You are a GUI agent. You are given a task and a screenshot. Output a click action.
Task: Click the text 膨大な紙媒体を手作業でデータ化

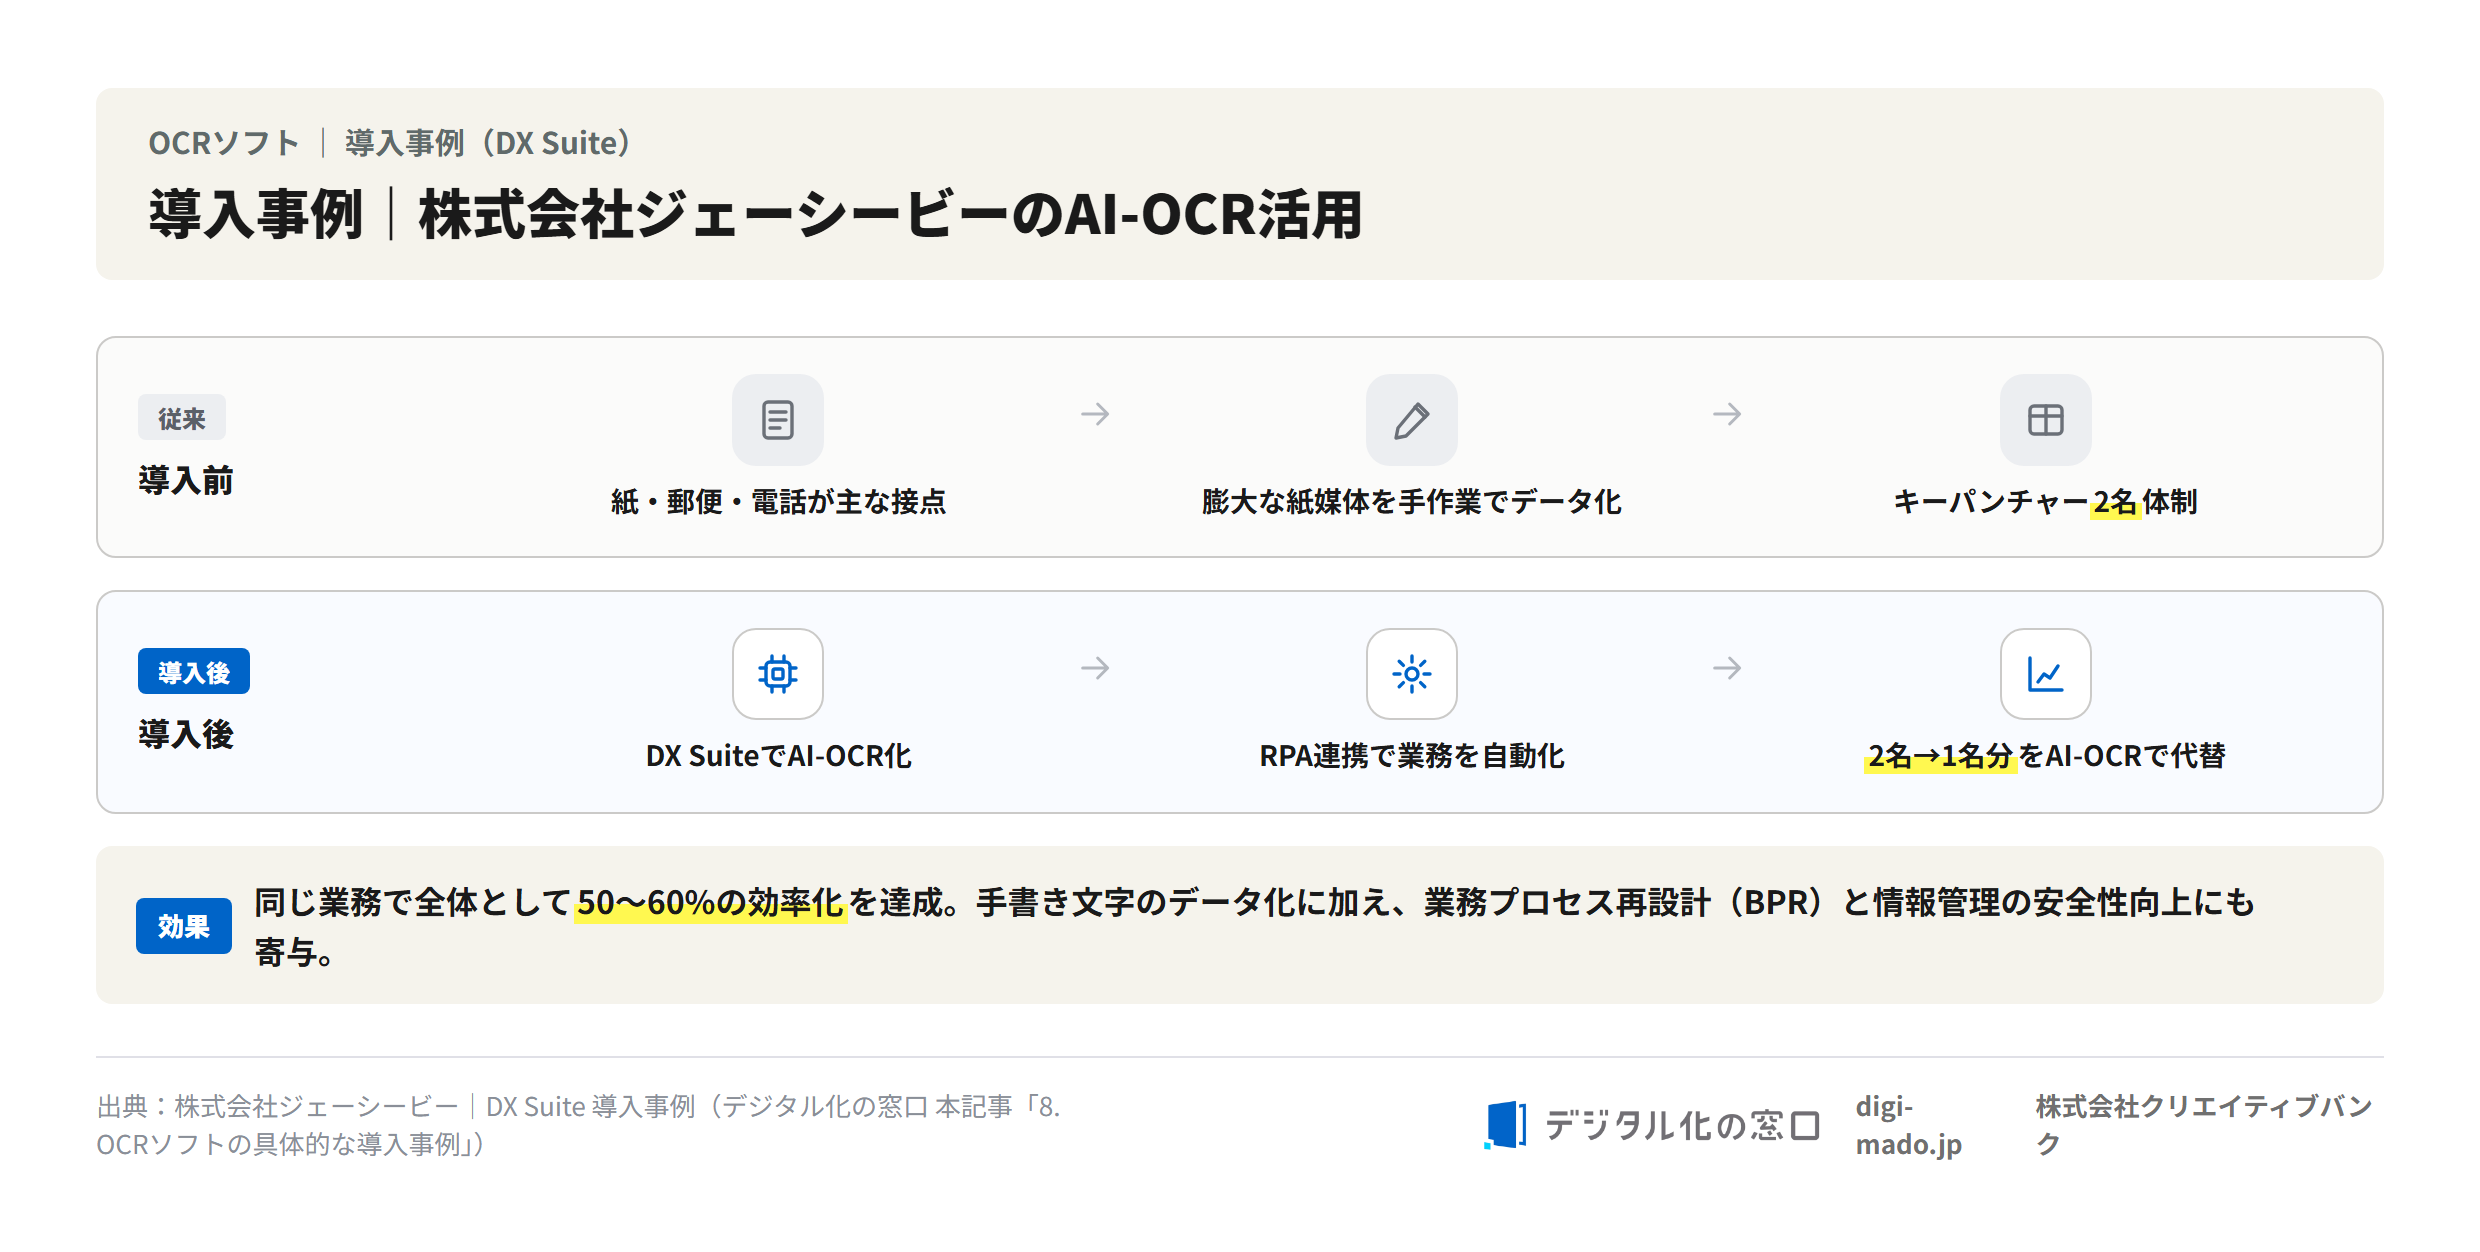pos(1411,502)
